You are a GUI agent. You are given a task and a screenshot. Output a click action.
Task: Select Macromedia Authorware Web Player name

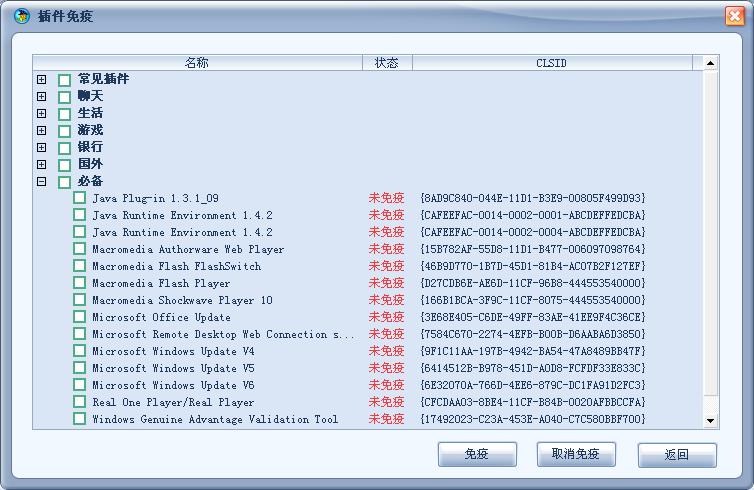tap(188, 249)
